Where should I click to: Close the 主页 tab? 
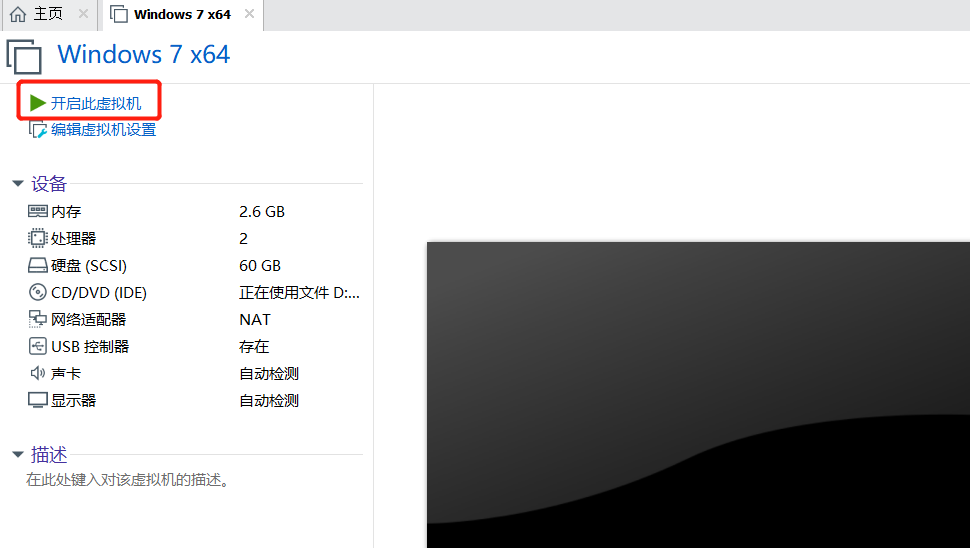tap(84, 14)
